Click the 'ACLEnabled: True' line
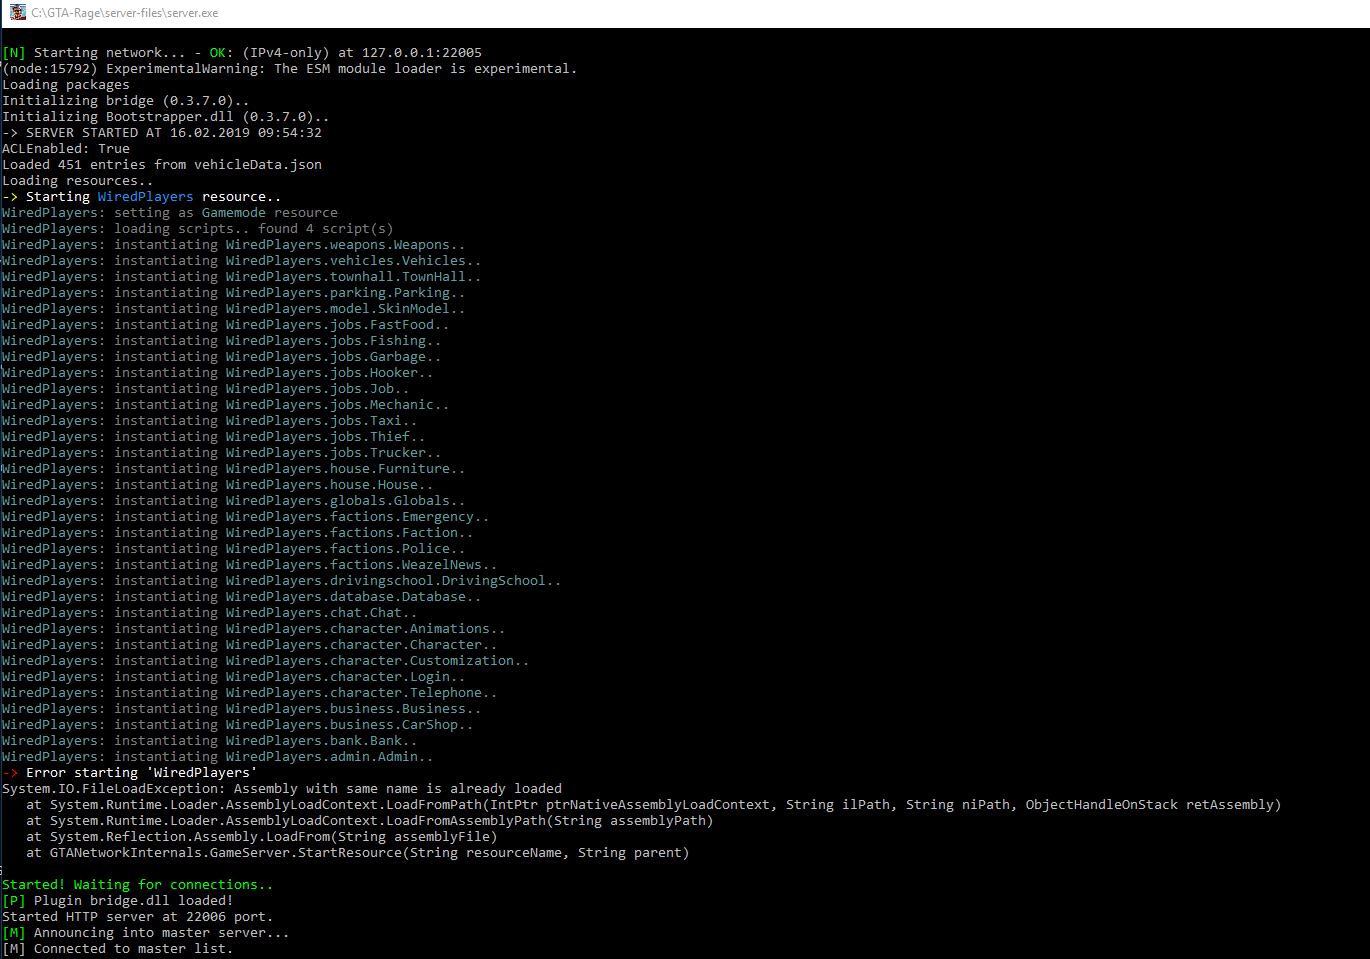 point(66,149)
